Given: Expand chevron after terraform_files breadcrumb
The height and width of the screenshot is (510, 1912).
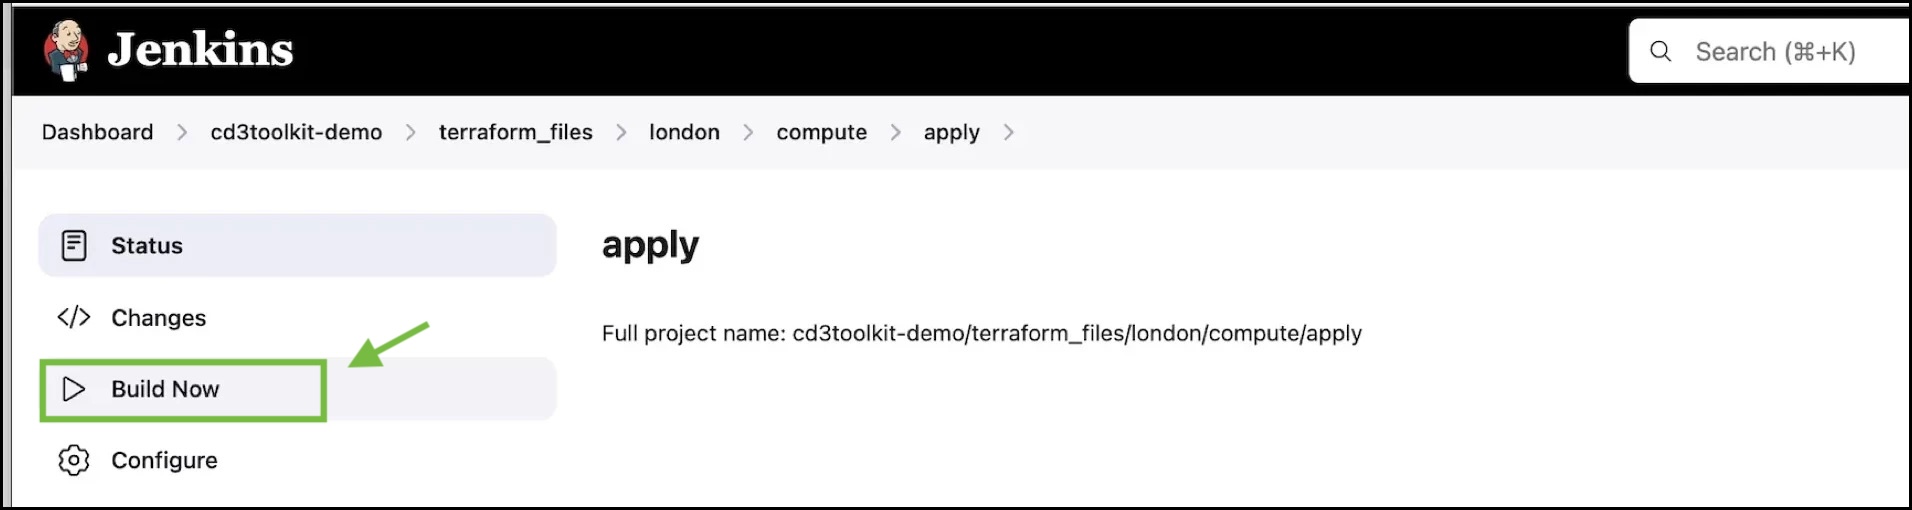Looking at the screenshot, I should pyautogui.click(x=621, y=132).
